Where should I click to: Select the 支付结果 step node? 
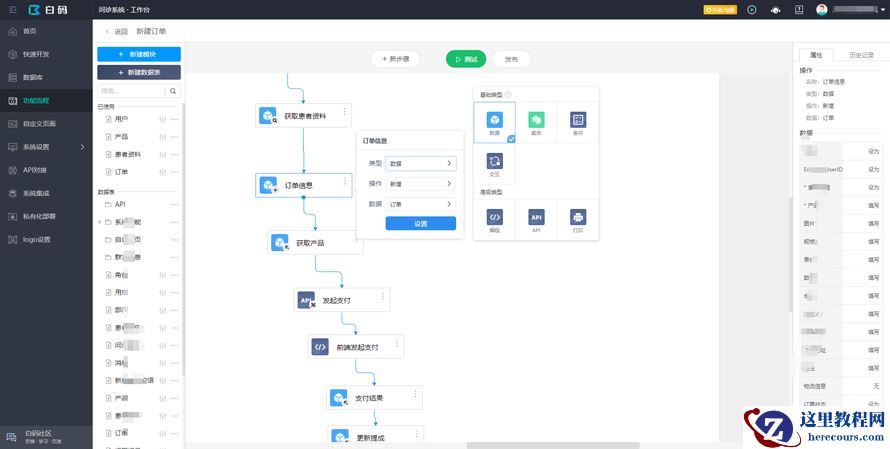click(x=375, y=398)
